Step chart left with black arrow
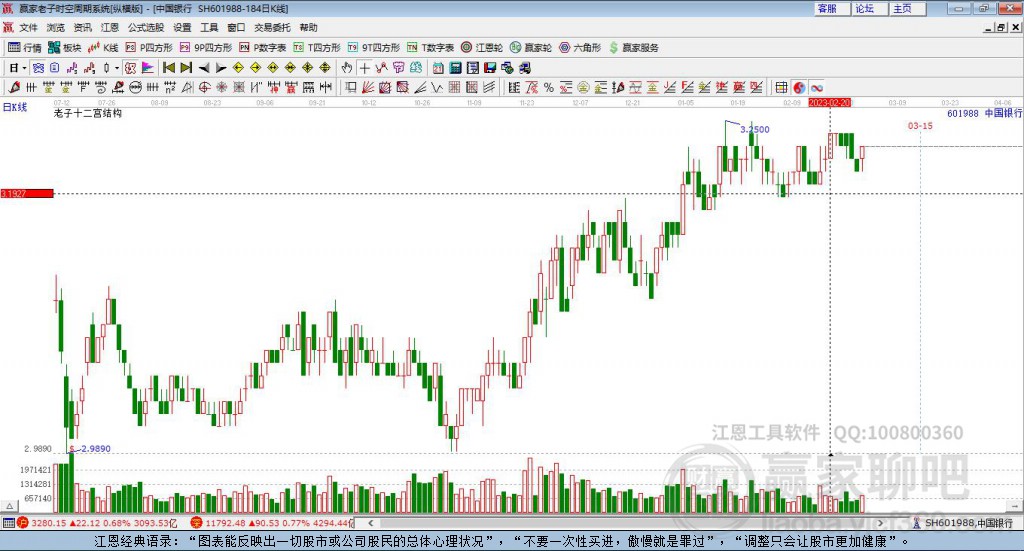The image size is (1024, 551). (204, 68)
